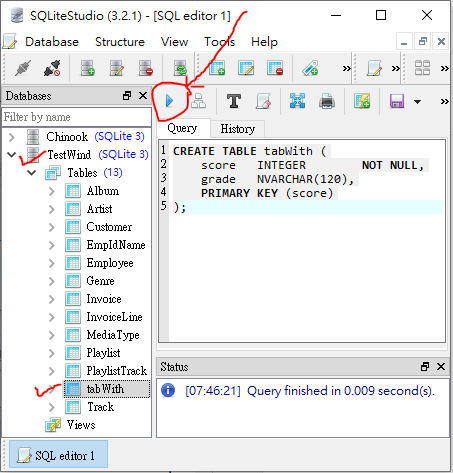Click the Filter by name field
This screenshot has height=473, width=453.
click(77, 117)
